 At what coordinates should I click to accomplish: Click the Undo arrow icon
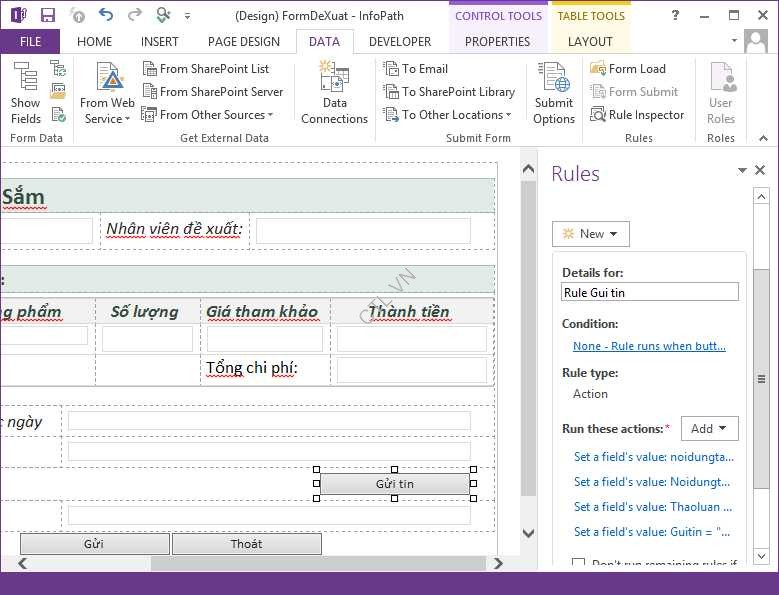click(x=106, y=15)
